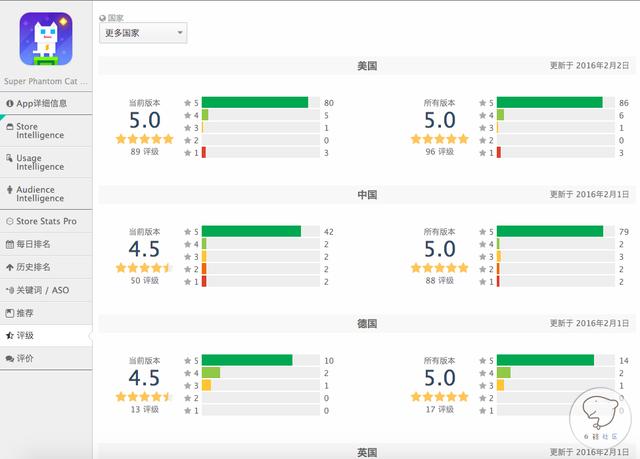Image resolution: width=640 pixels, height=459 pixels.
Task: Open the 评价 reviews page
Action: [x=46, y=358]
